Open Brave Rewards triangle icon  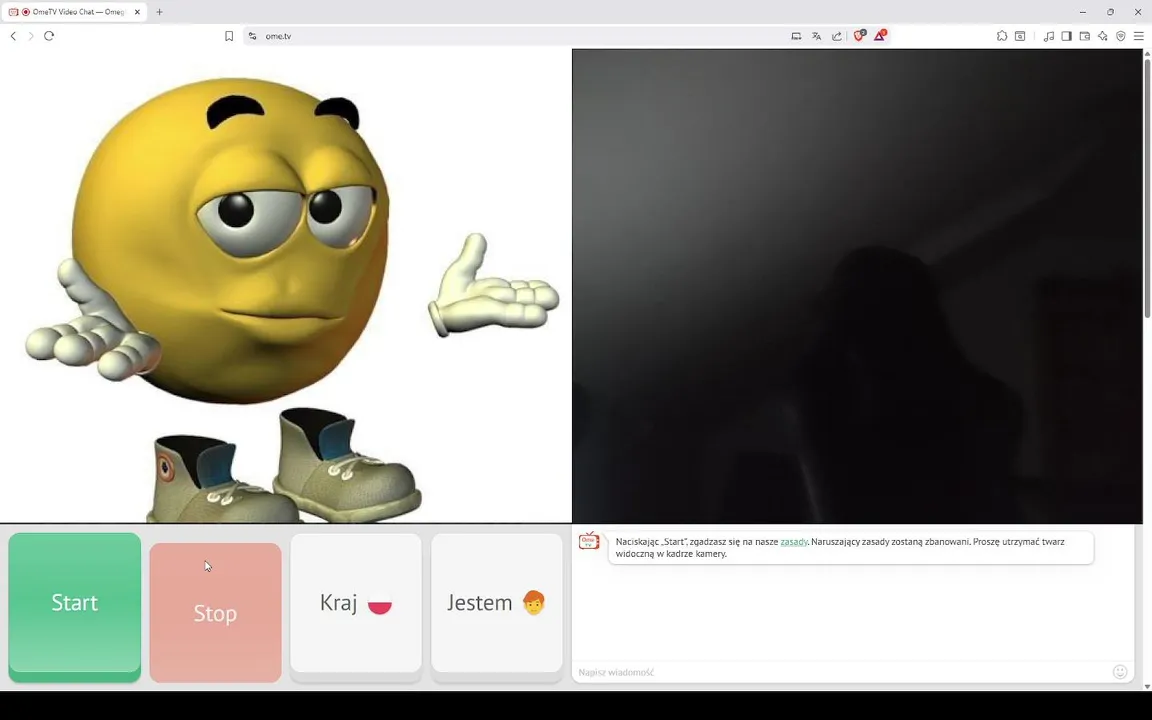point(879,35)
